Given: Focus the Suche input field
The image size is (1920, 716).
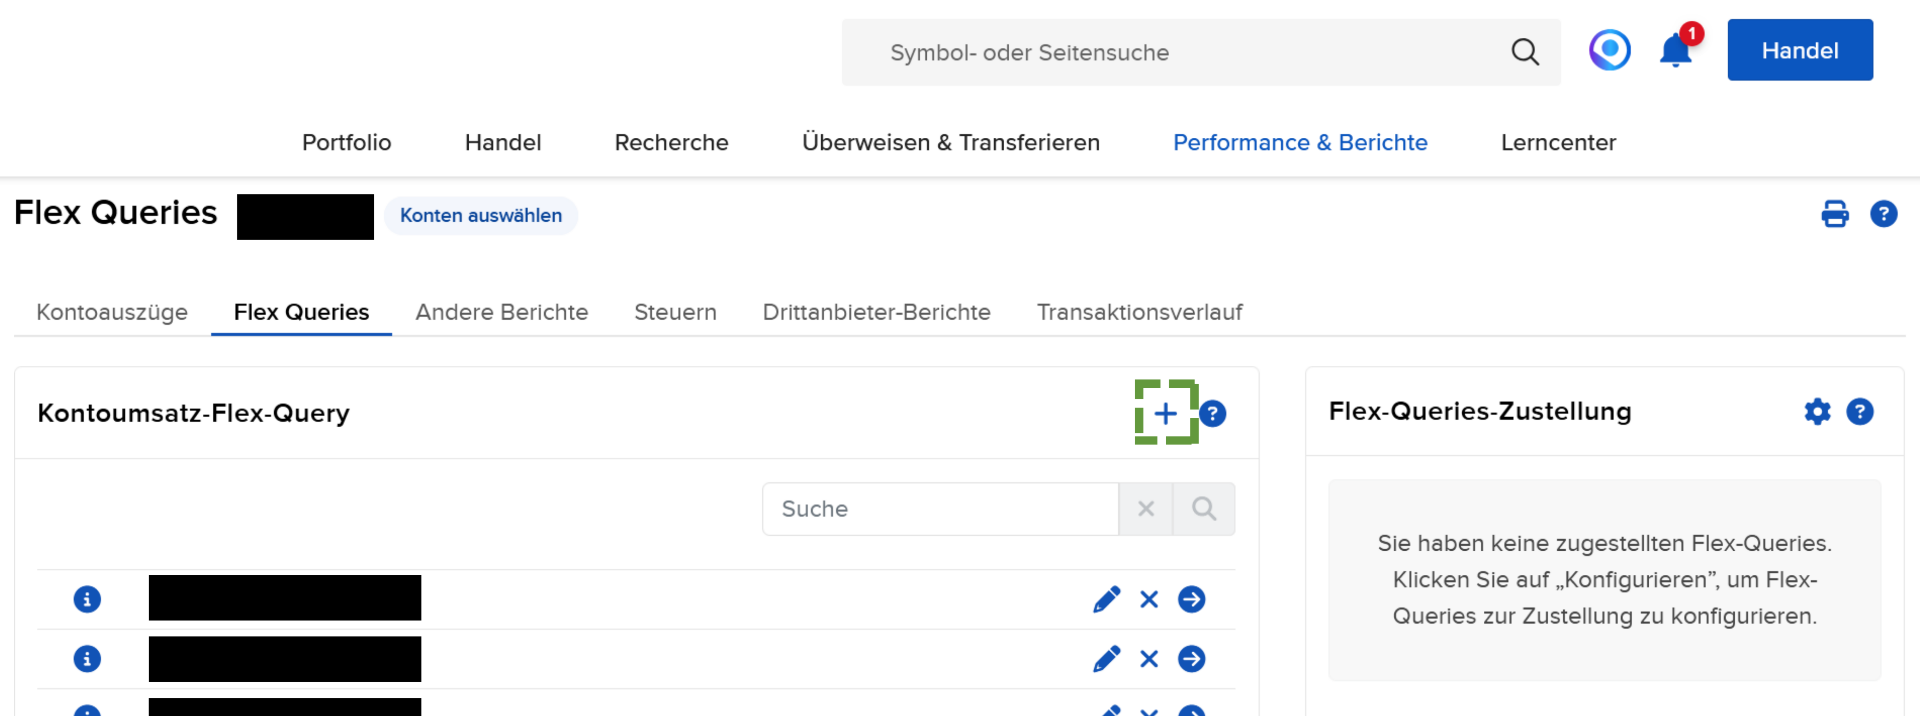Looking at the screenshot, I should click(940, 509).
